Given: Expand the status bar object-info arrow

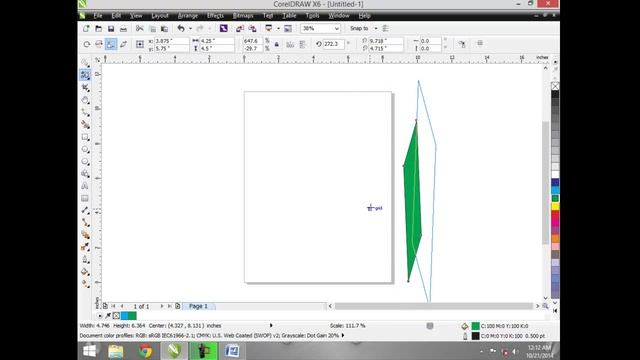Looking at the screenshot, I should 271,326.
